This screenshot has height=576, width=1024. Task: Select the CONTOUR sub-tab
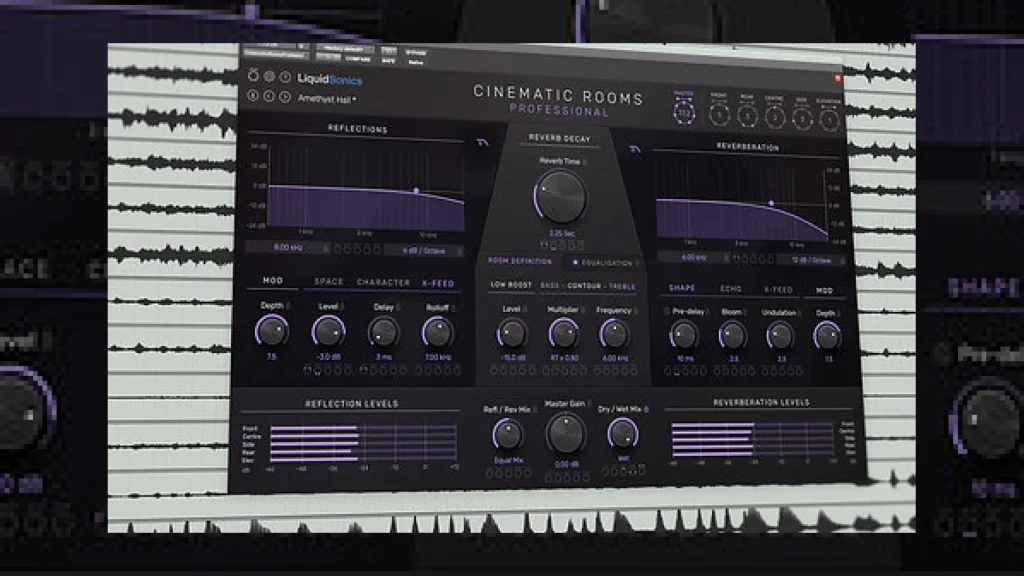point(584,286)
